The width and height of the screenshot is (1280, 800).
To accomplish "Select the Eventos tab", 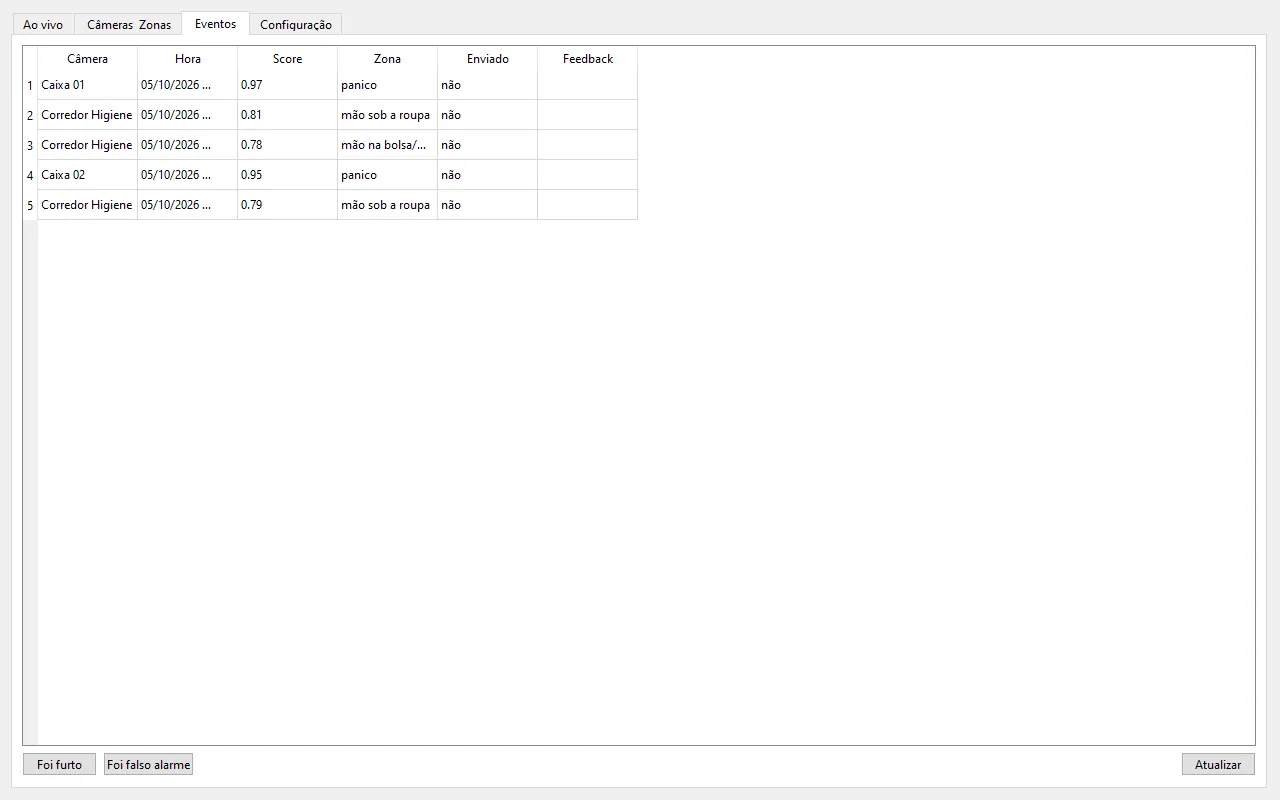I will tap(215, 23).
